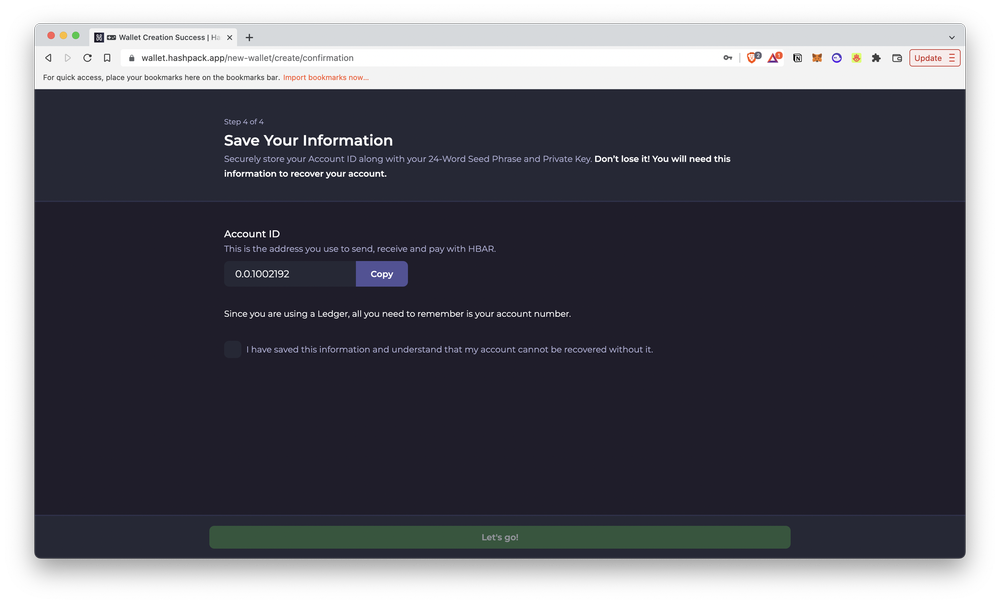Select the Account ID field showing 0.0.1002192
The image size is (1000, 604).
[x=289, y=273]
